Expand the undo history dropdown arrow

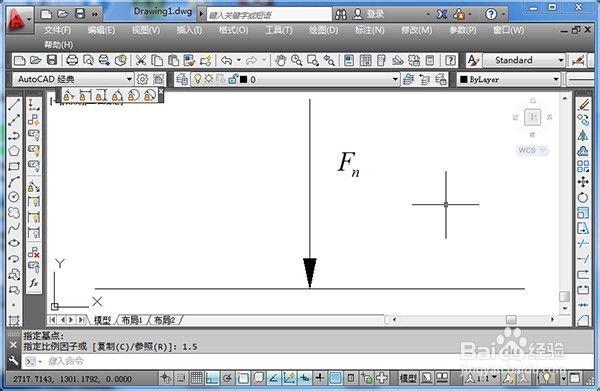(x=239, y=60)
